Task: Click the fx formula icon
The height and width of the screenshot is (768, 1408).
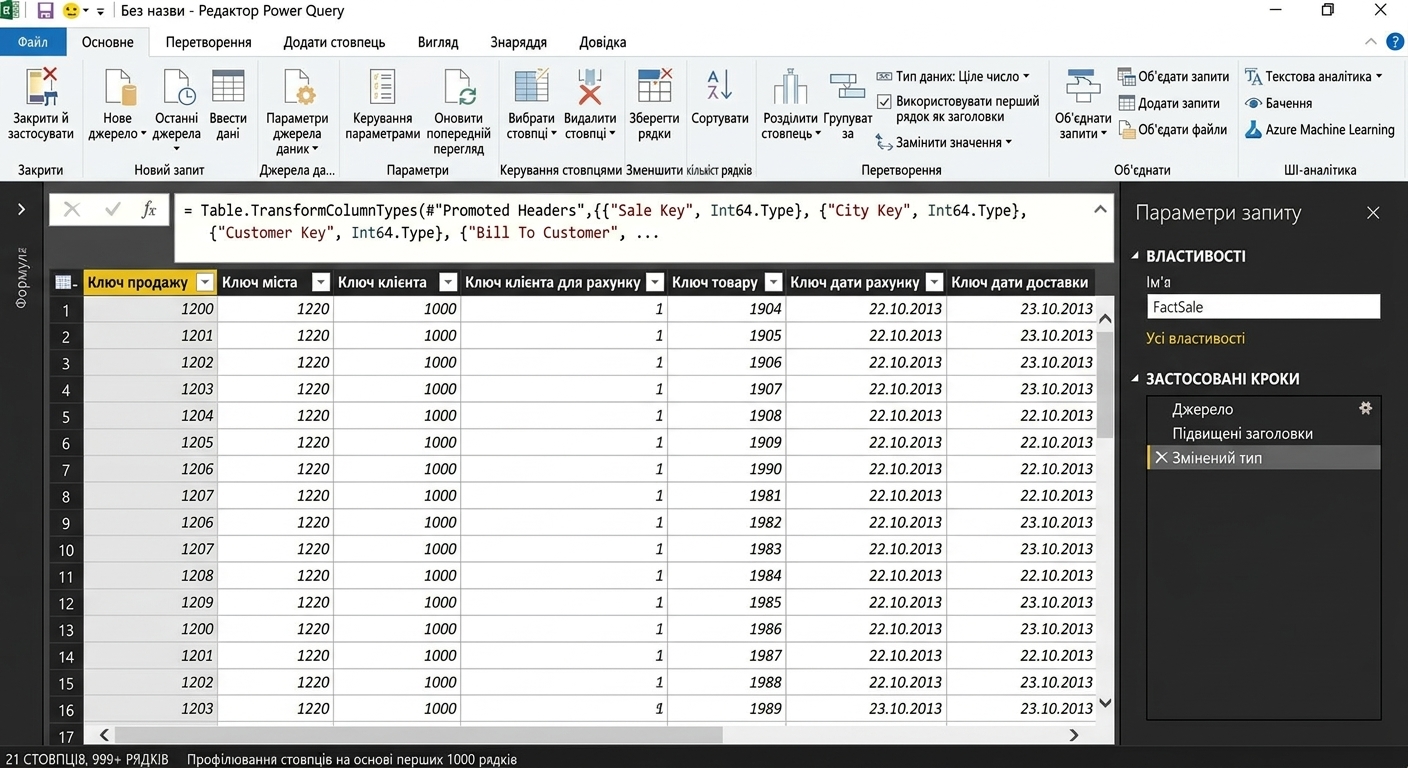Action: [149, 209]
